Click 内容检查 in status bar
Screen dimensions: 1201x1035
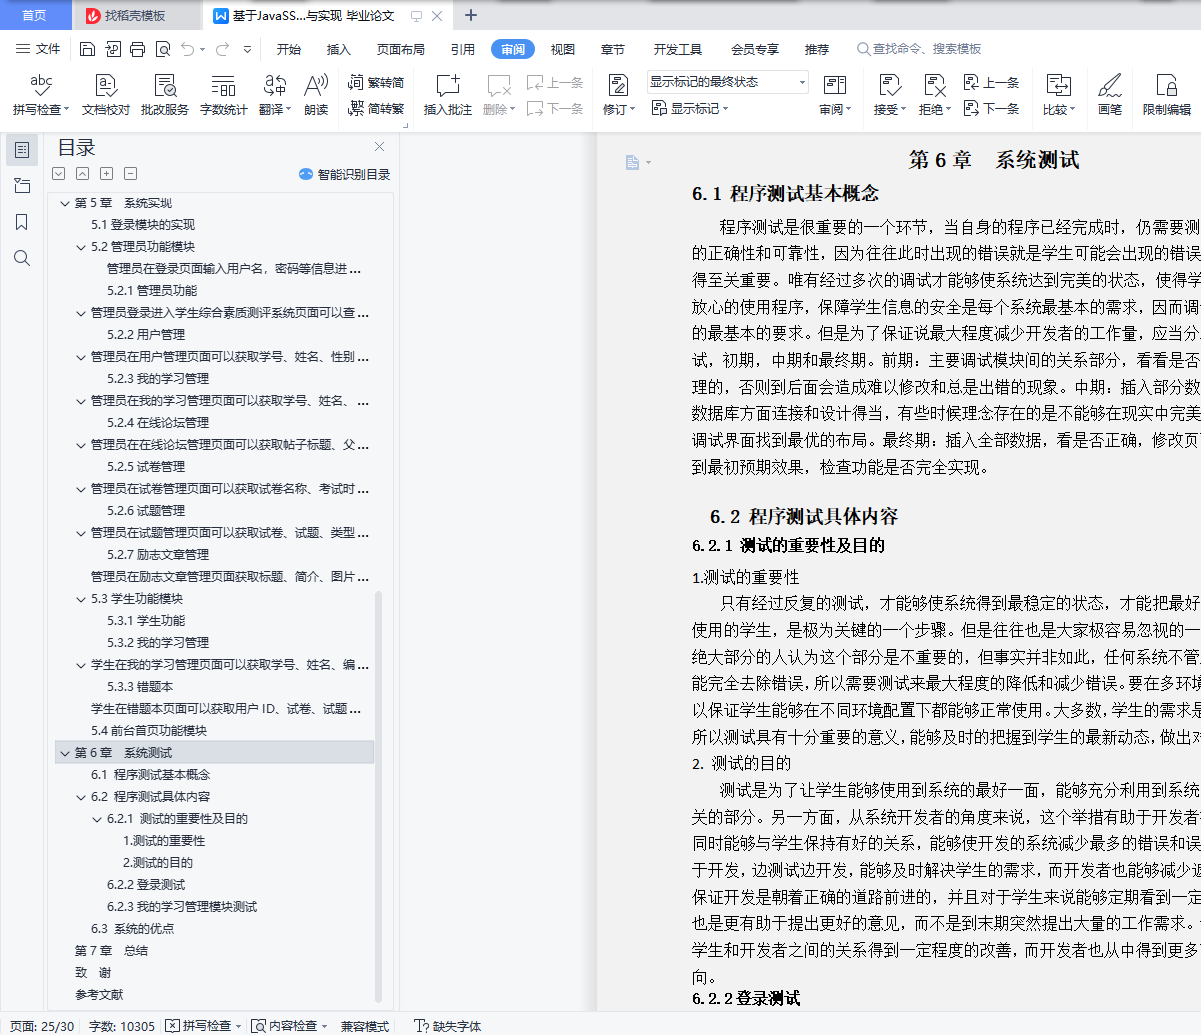[x=290, y=1026]
